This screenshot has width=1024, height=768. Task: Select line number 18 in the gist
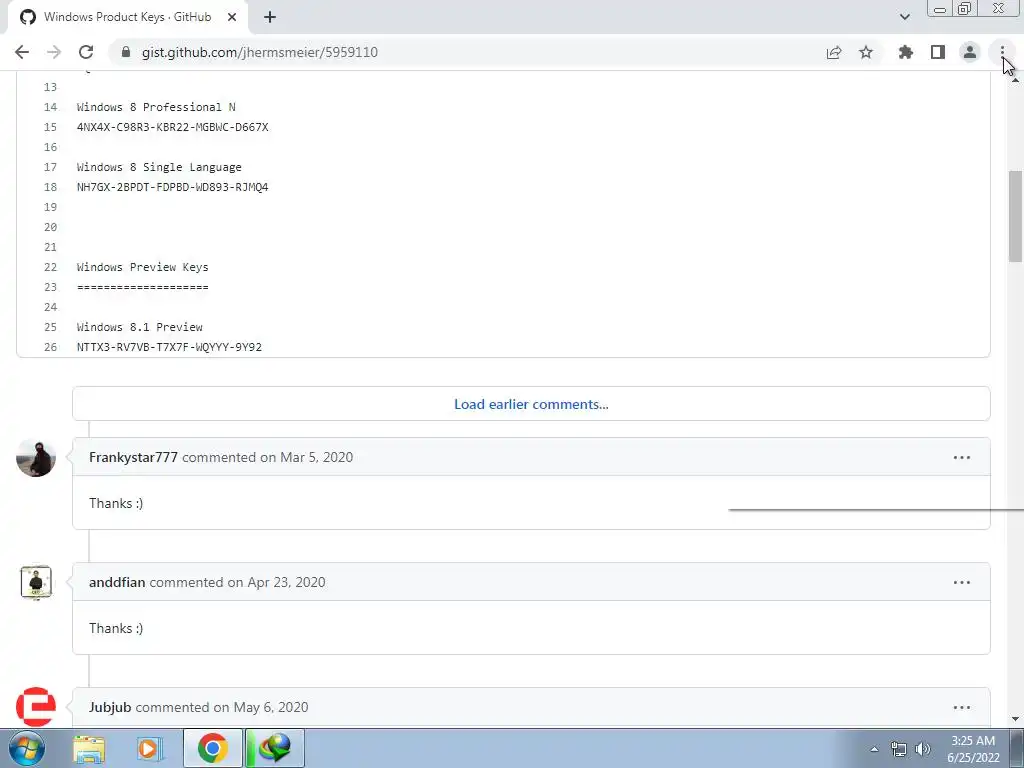click(50, 187)
